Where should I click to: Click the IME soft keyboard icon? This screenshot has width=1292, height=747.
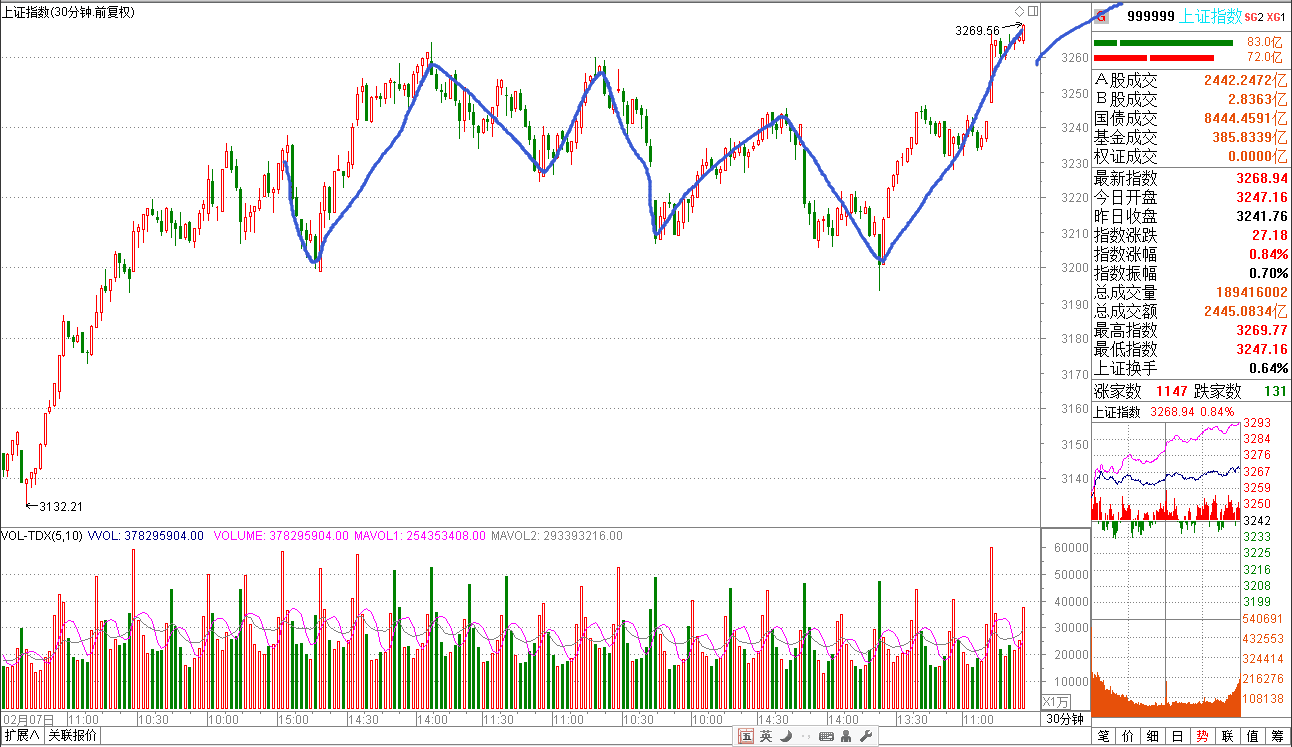click(x=826, y=737)
